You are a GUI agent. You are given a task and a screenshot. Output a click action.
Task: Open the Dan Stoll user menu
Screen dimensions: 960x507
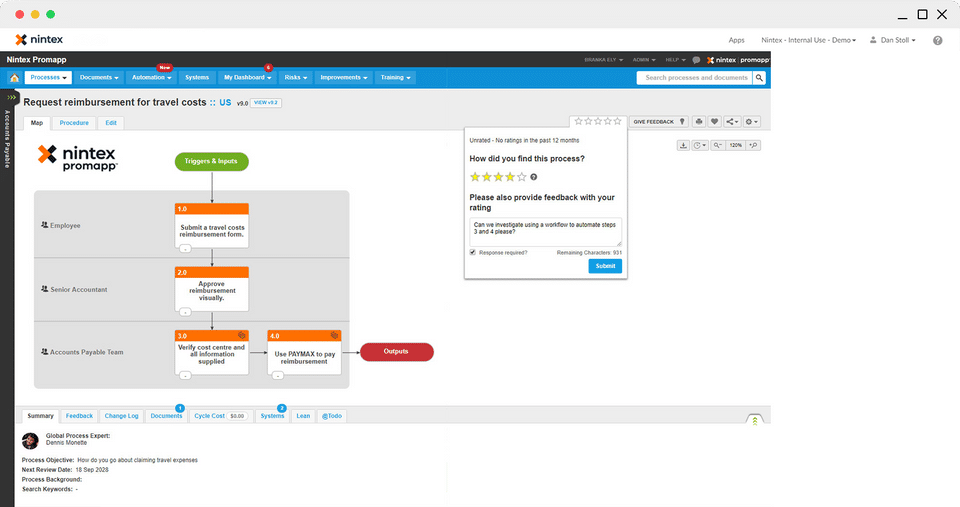[893, 40]
